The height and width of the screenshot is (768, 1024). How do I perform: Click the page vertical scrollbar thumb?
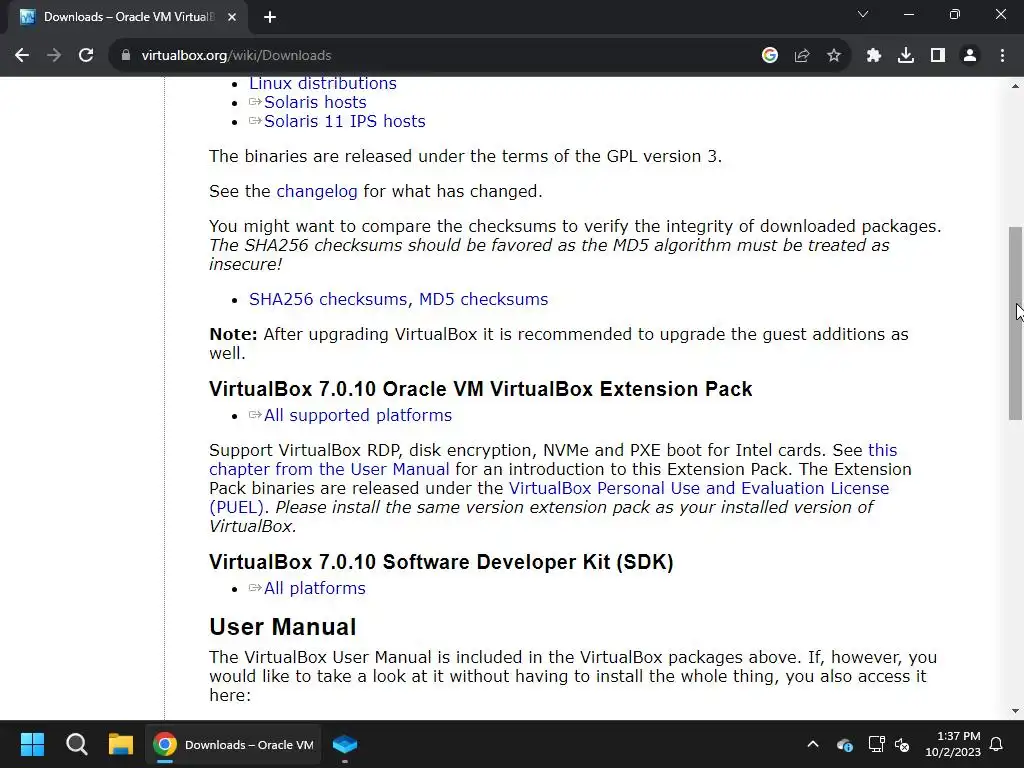point(1015,323)
